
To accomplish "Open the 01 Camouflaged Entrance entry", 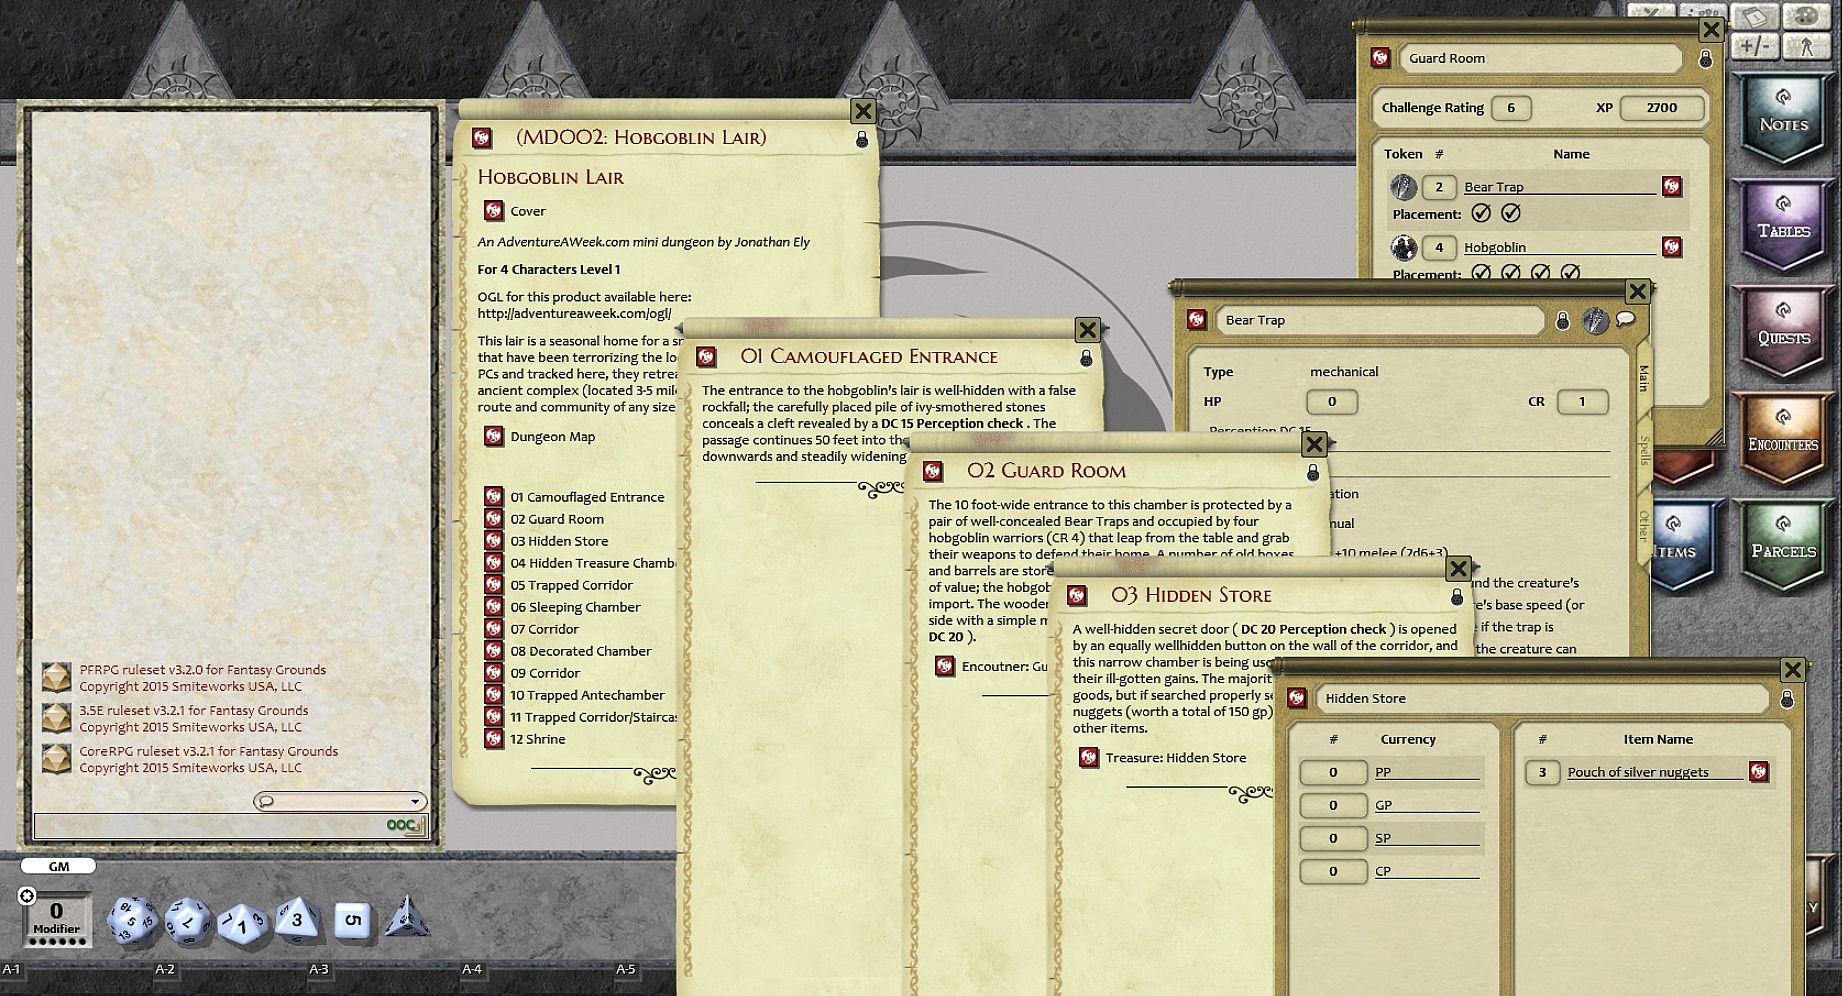I will click(587, 497).
